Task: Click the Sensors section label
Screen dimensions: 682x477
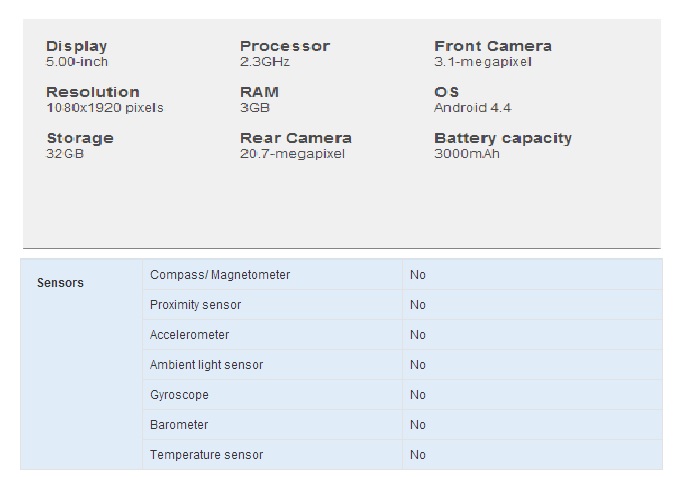Action: tap(60, 283)
